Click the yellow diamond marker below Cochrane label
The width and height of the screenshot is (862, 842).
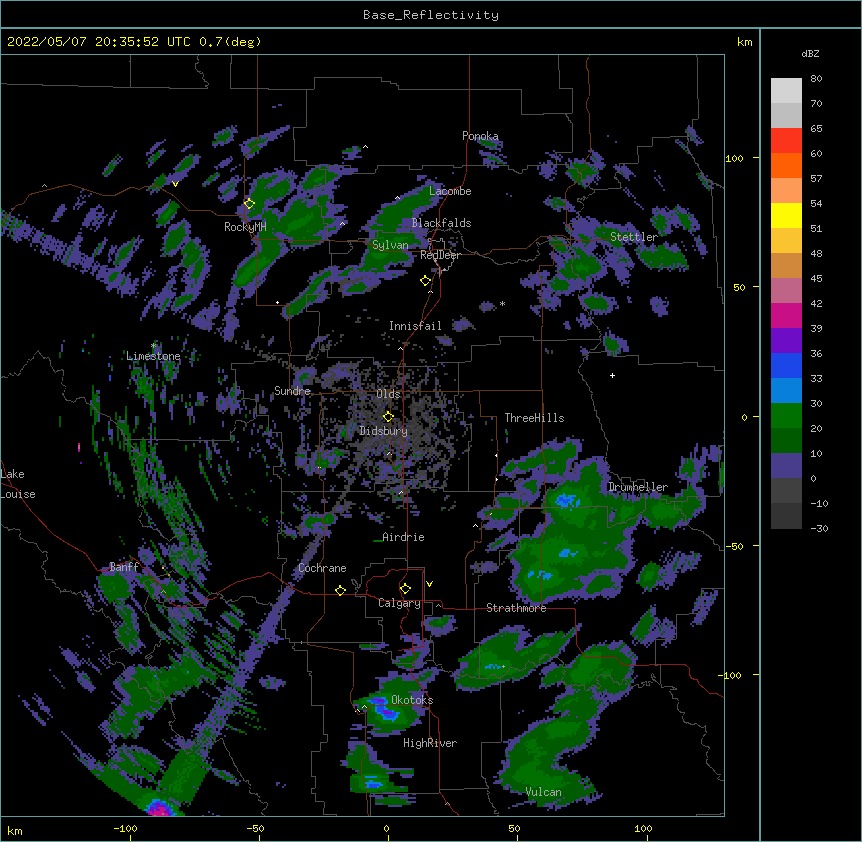(x=340, y=590)
